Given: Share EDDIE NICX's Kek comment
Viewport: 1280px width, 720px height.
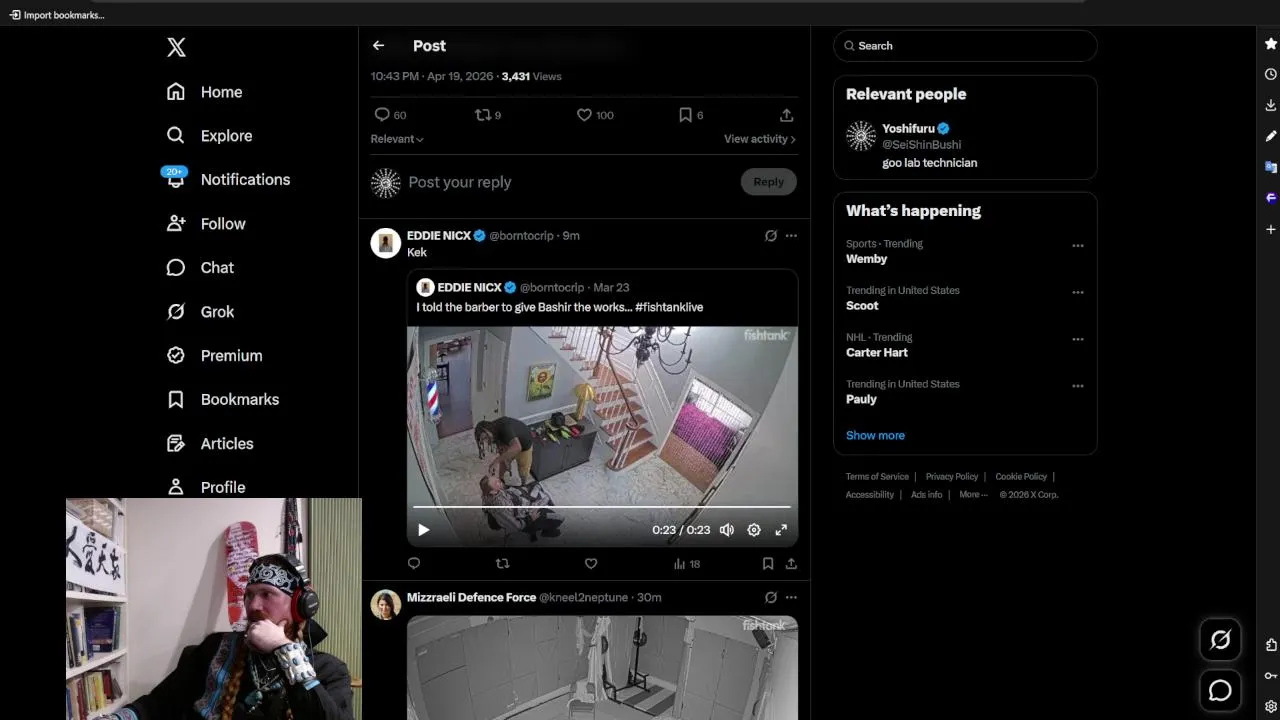Looking at the screenshot, I should click(x=791, y=564).
